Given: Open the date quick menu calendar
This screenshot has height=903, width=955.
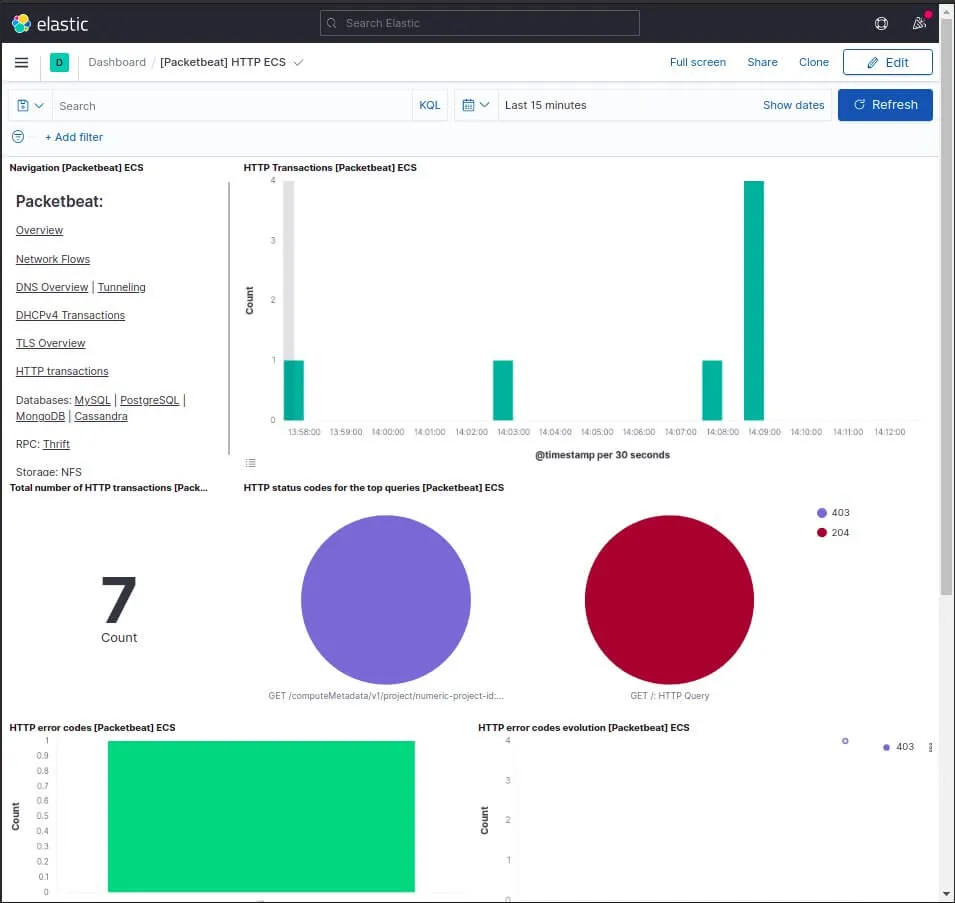Looking at the screenshot, I should (476, 105).
